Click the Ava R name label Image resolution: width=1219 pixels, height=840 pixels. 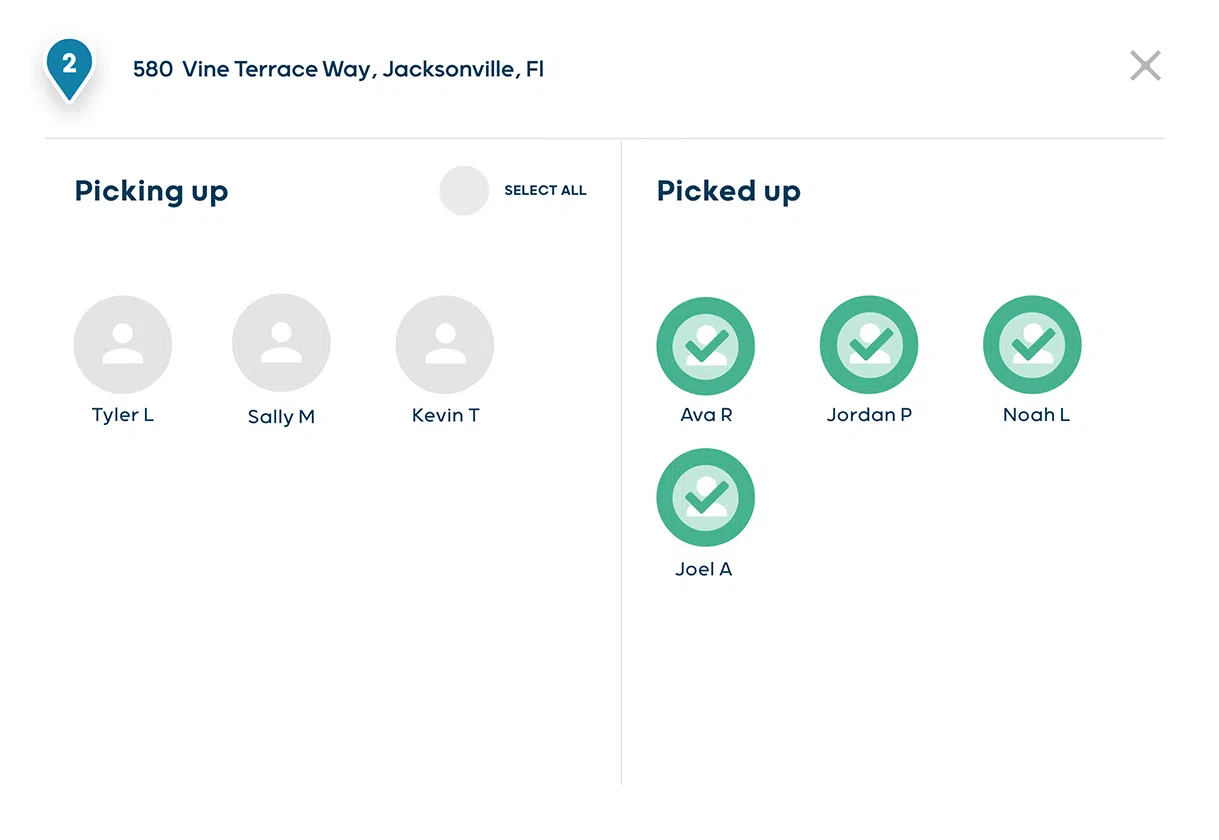pyautogui.click(x=706, y=415)
